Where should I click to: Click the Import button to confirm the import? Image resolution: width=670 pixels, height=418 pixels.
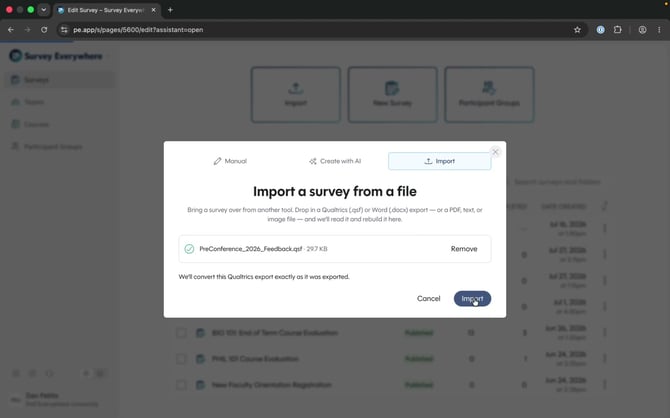point(472,298)
